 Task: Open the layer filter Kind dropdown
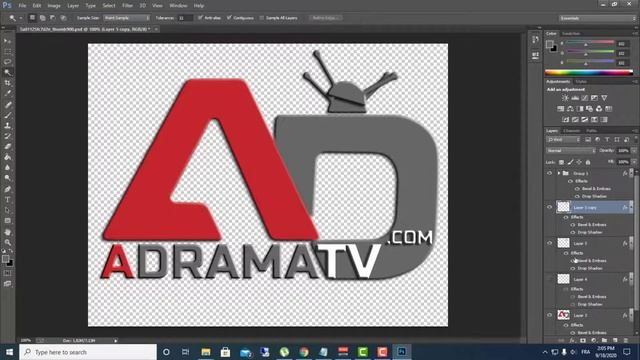pyautogui.click(x=563, y=140)
